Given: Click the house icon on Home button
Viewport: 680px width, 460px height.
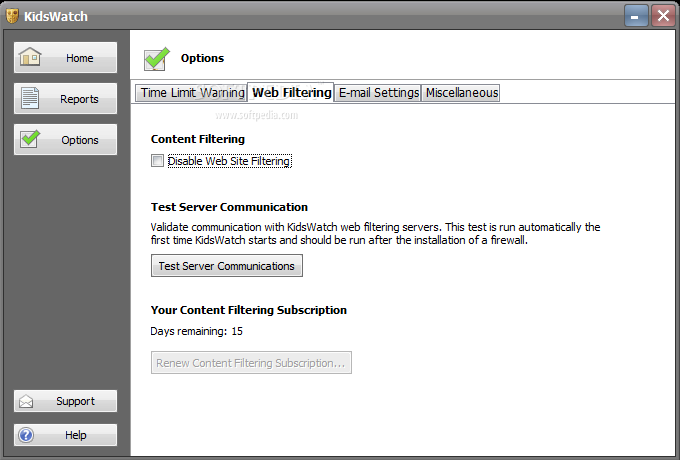Looking at the screenshot, I should tap(30, 57).
